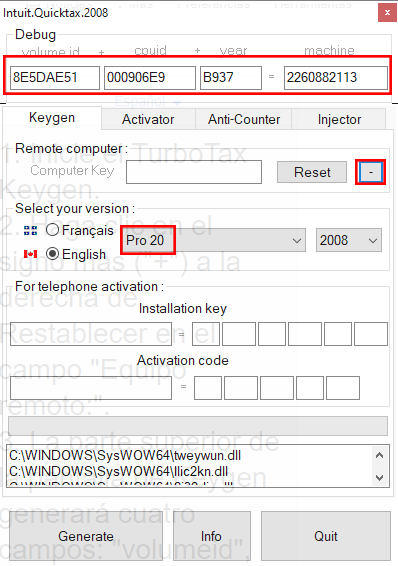
Task: Close the Intuit.Quicktax.2008 window
Action: click(387, 13)
